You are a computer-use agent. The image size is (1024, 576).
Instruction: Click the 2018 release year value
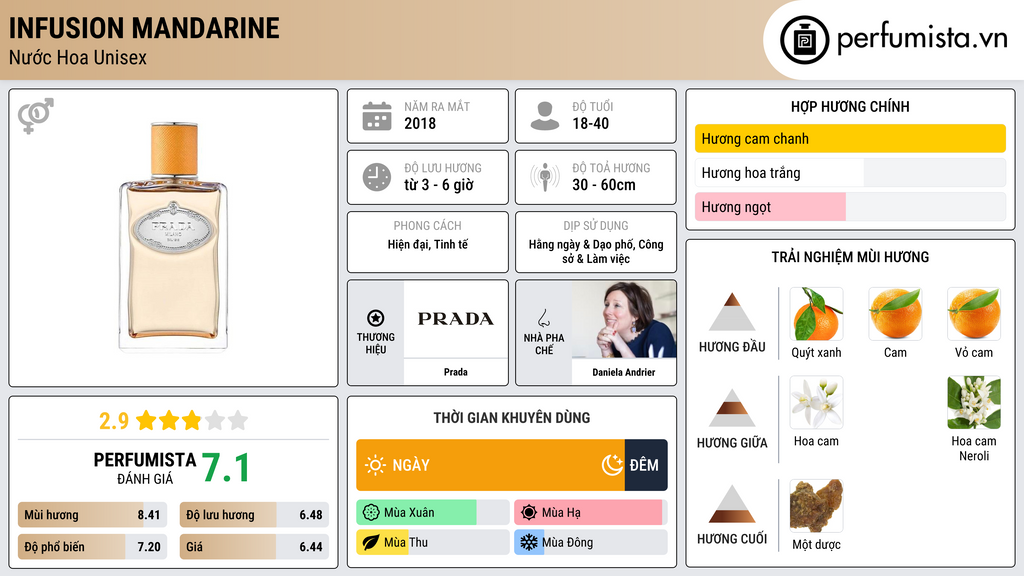pos(420,123)
